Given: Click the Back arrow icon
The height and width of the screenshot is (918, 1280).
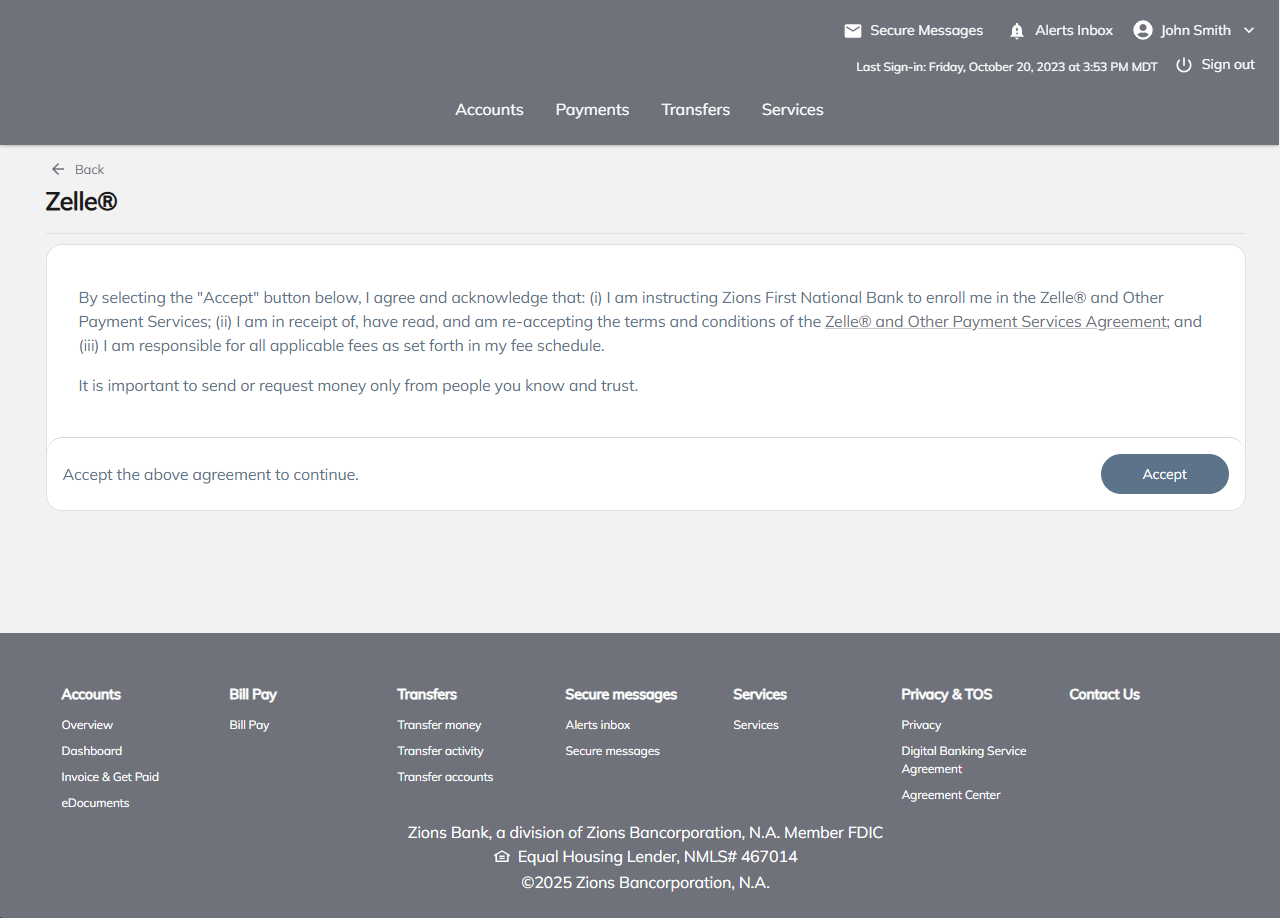Looking at the screenshot, I should (x=58, y=169).
